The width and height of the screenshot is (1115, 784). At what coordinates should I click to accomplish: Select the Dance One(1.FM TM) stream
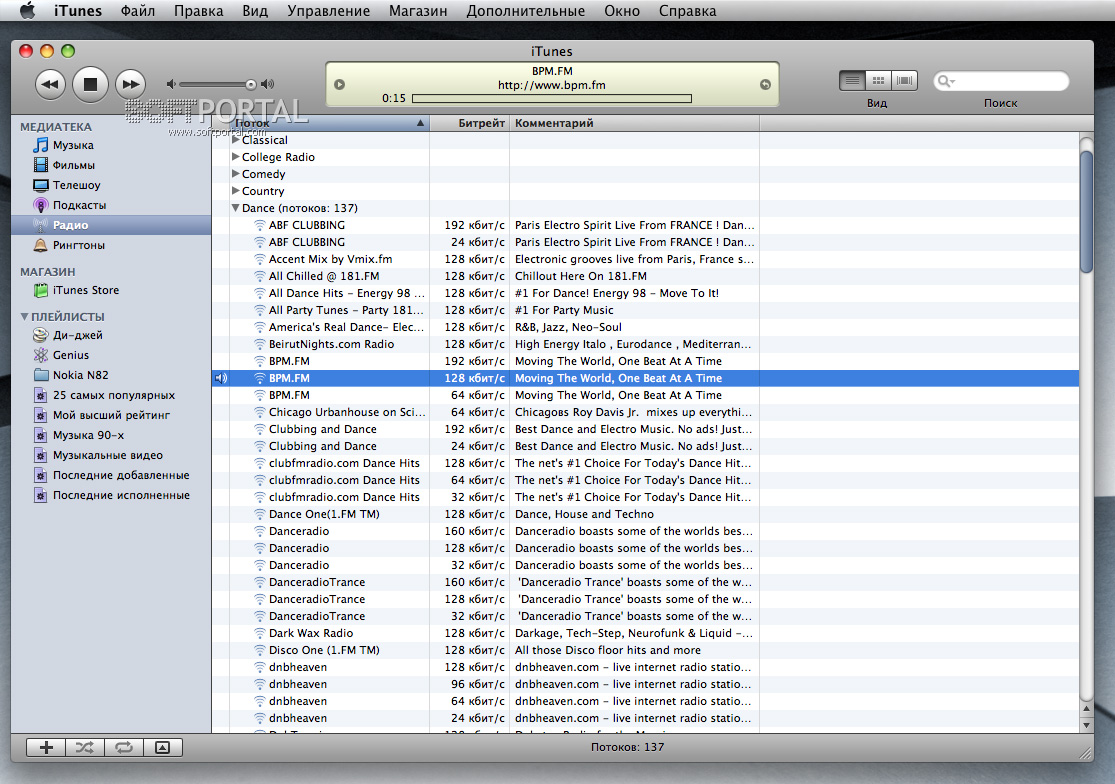[x=645, y=514]
